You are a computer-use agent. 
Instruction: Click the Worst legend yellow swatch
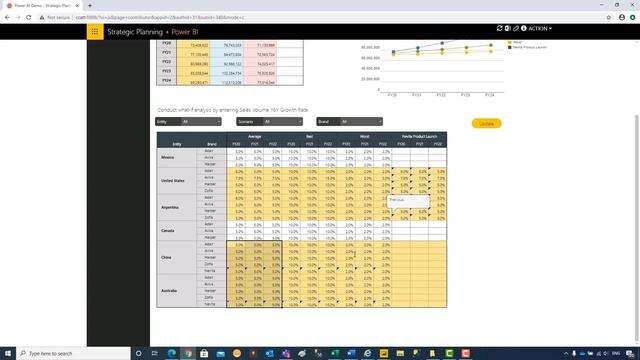[509, 42]
